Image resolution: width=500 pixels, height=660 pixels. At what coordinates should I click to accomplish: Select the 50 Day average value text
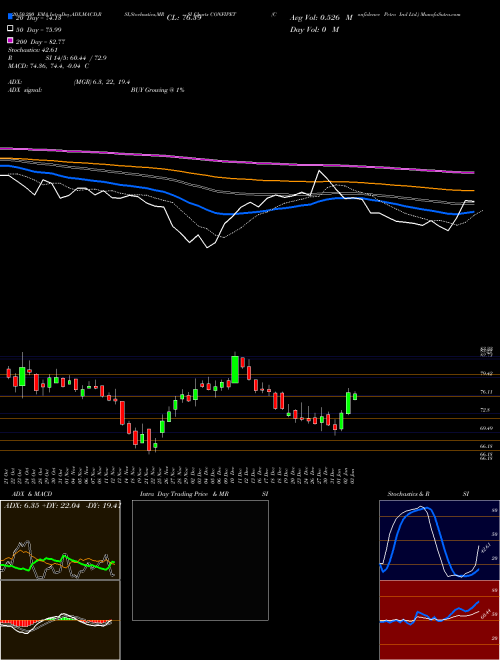click(39, 30)
